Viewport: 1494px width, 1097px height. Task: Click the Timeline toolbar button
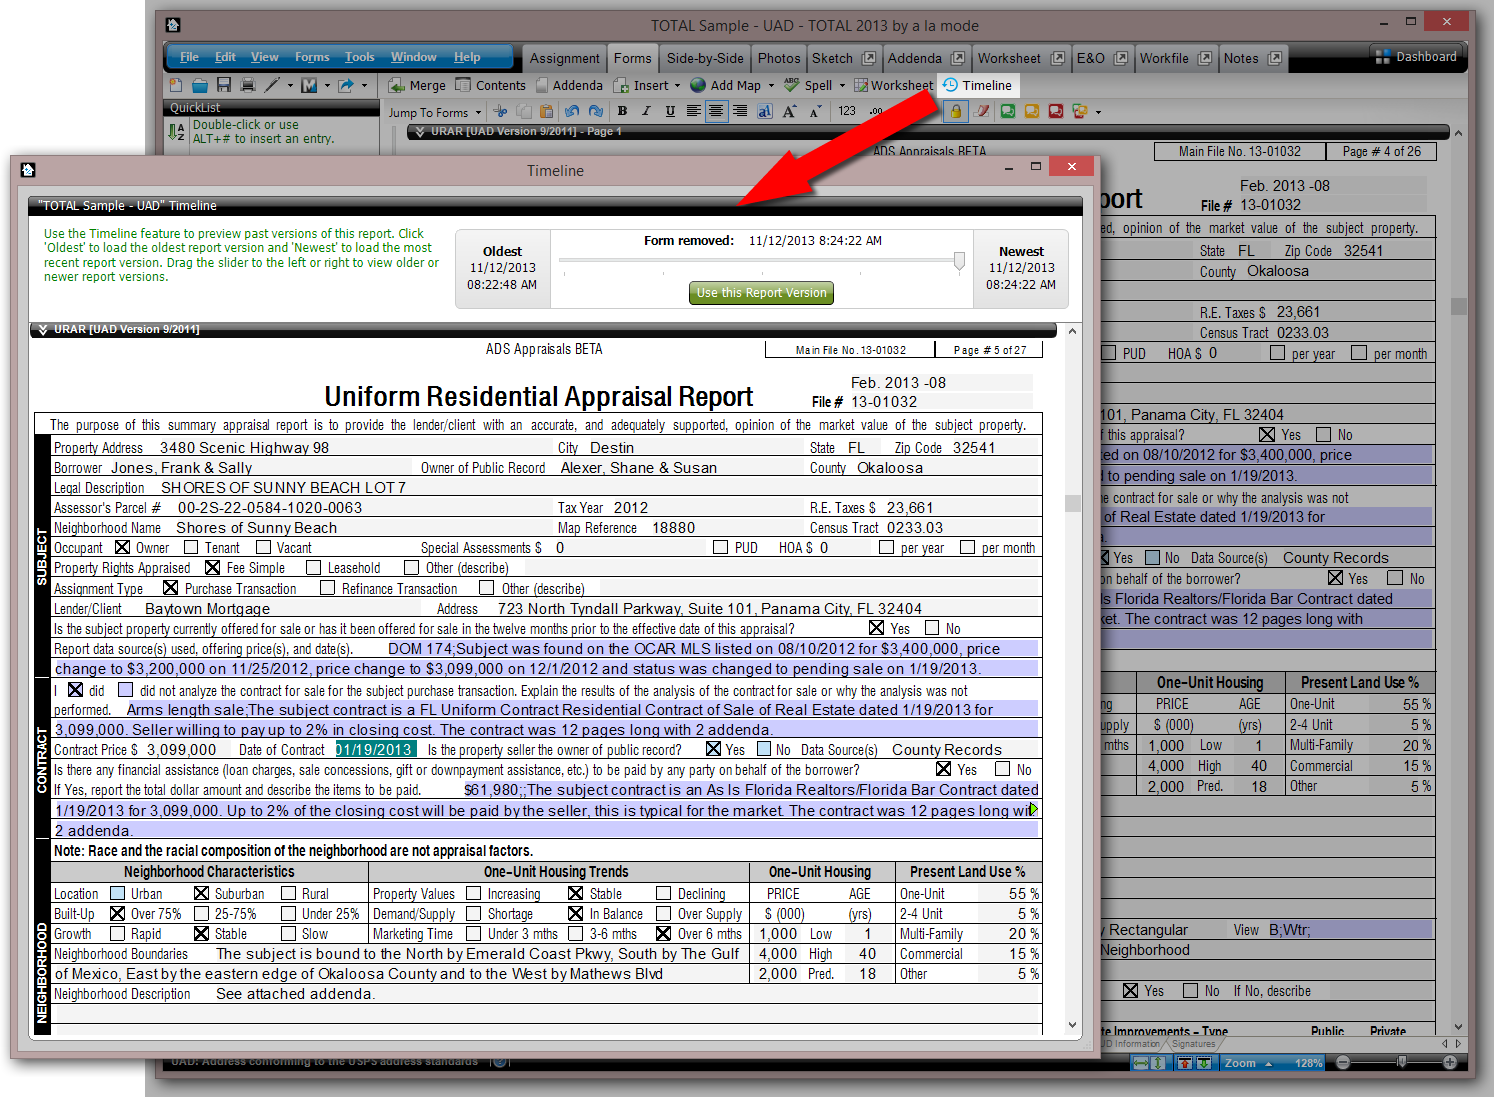977,86
